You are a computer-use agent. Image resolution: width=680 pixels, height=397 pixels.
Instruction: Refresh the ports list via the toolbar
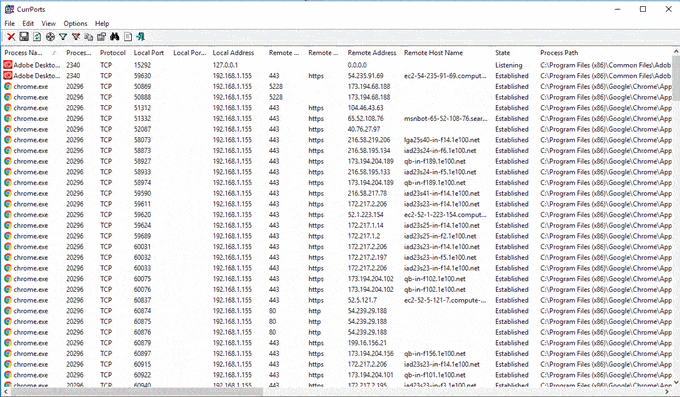pyautogui.click(x=37, y=37)
